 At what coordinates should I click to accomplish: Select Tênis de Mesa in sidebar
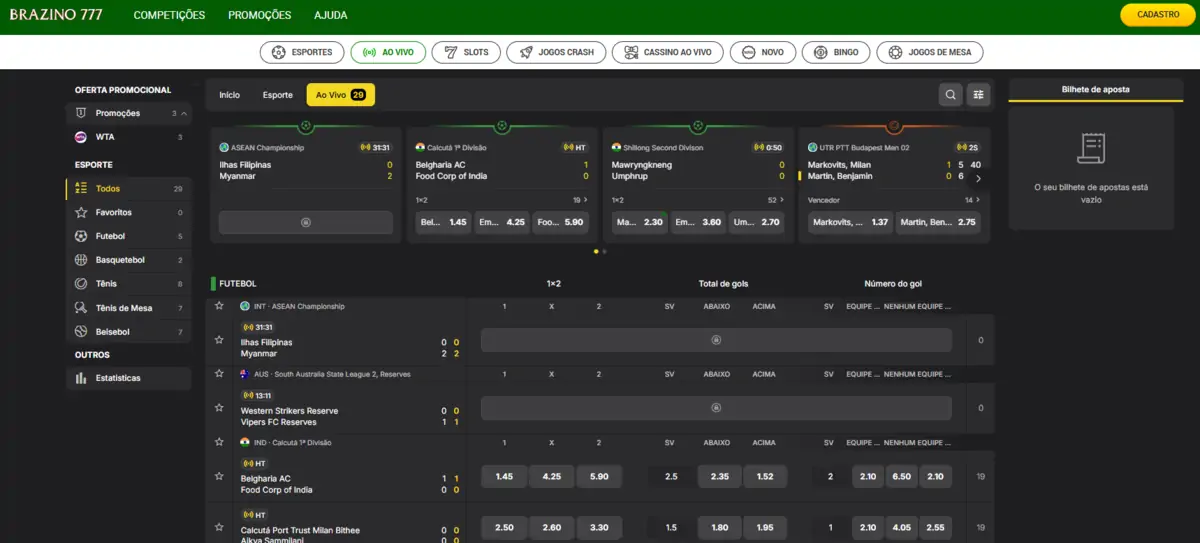[x=128, y=307]
